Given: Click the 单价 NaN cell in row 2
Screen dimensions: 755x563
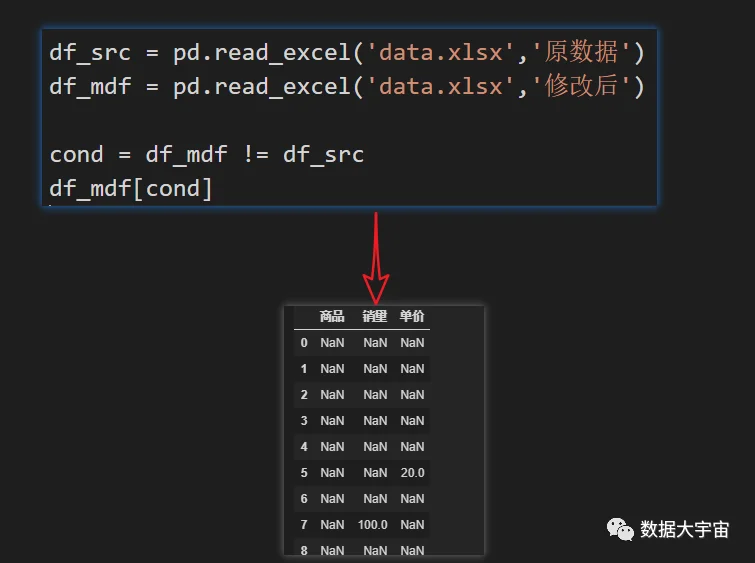Looking at the screenshot, I should click(x=412, y=395).
